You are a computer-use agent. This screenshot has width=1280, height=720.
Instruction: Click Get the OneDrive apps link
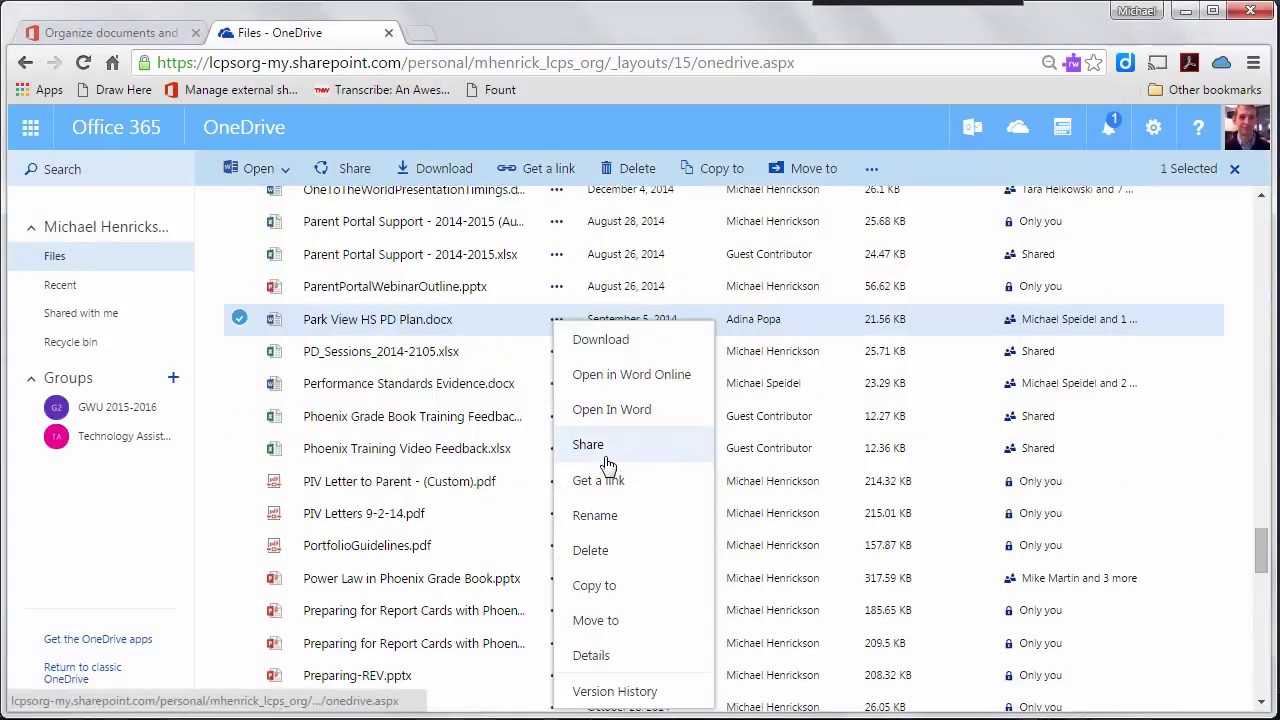pos(98,639)
